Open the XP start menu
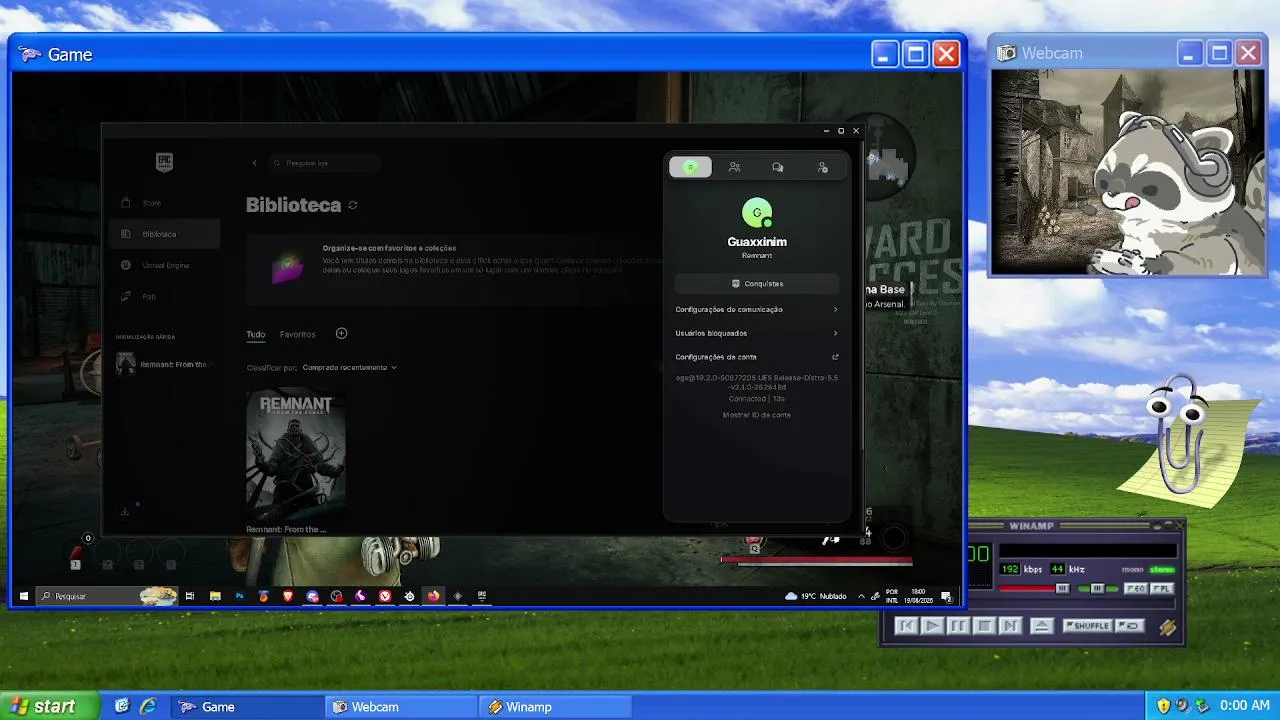1280x720 pixels. coord(50,706)
